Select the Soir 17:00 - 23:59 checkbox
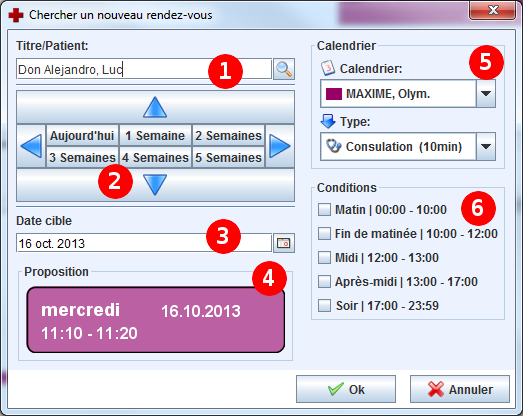 pyautogui.click(x=324, y=306)
